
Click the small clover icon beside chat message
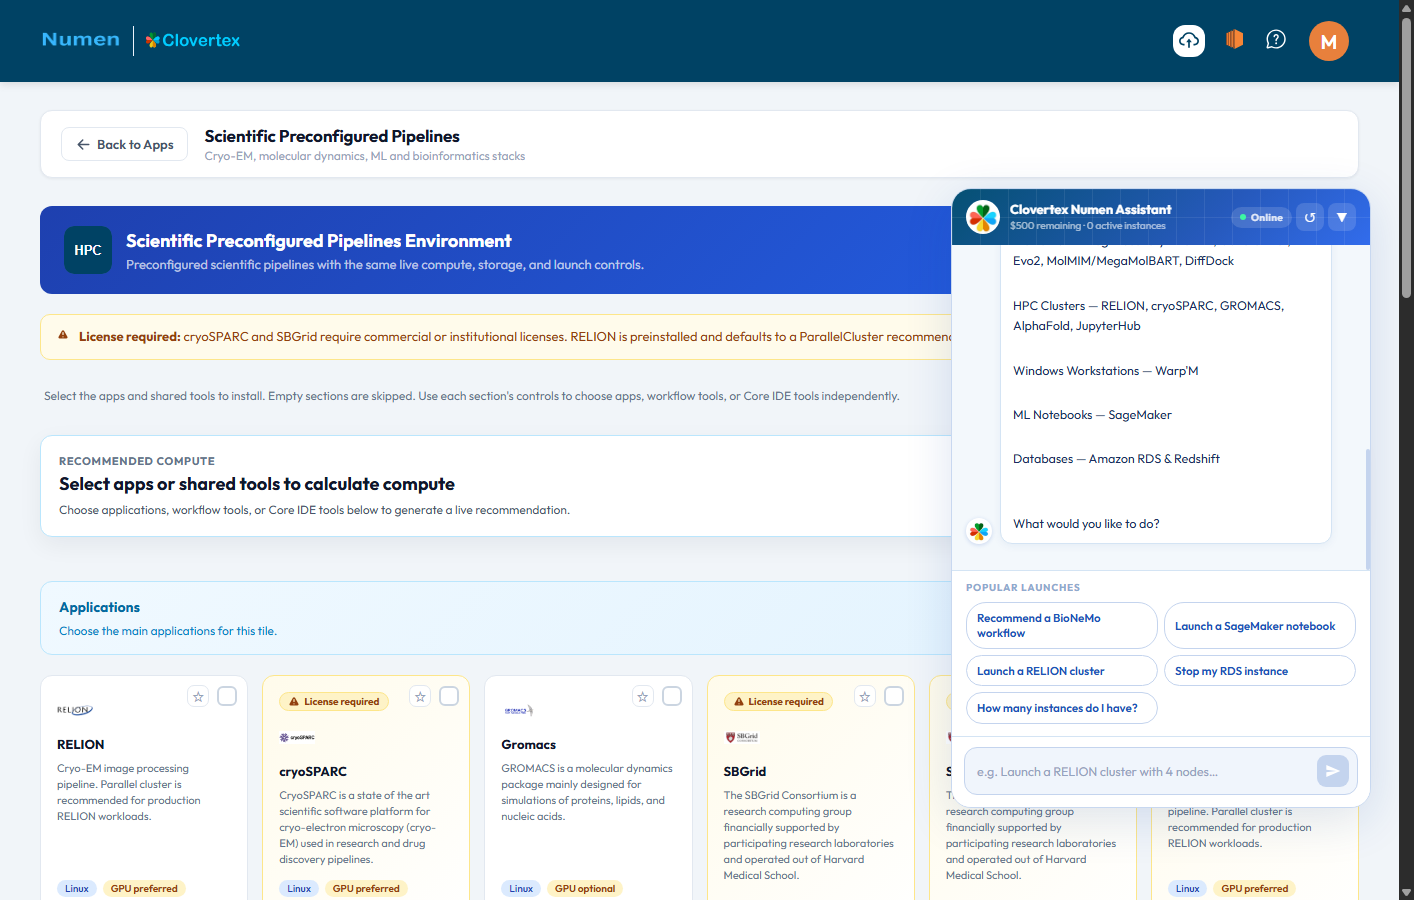[x=979, y=531]
